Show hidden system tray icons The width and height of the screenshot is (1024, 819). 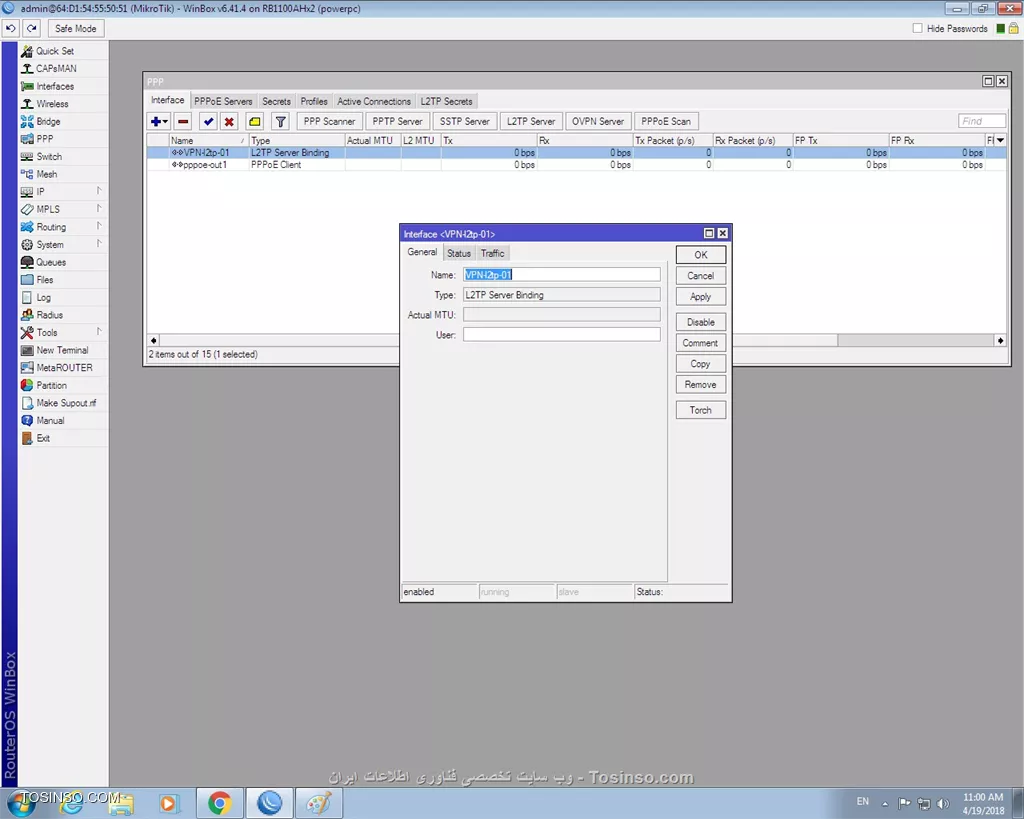[x=885, y=803]
